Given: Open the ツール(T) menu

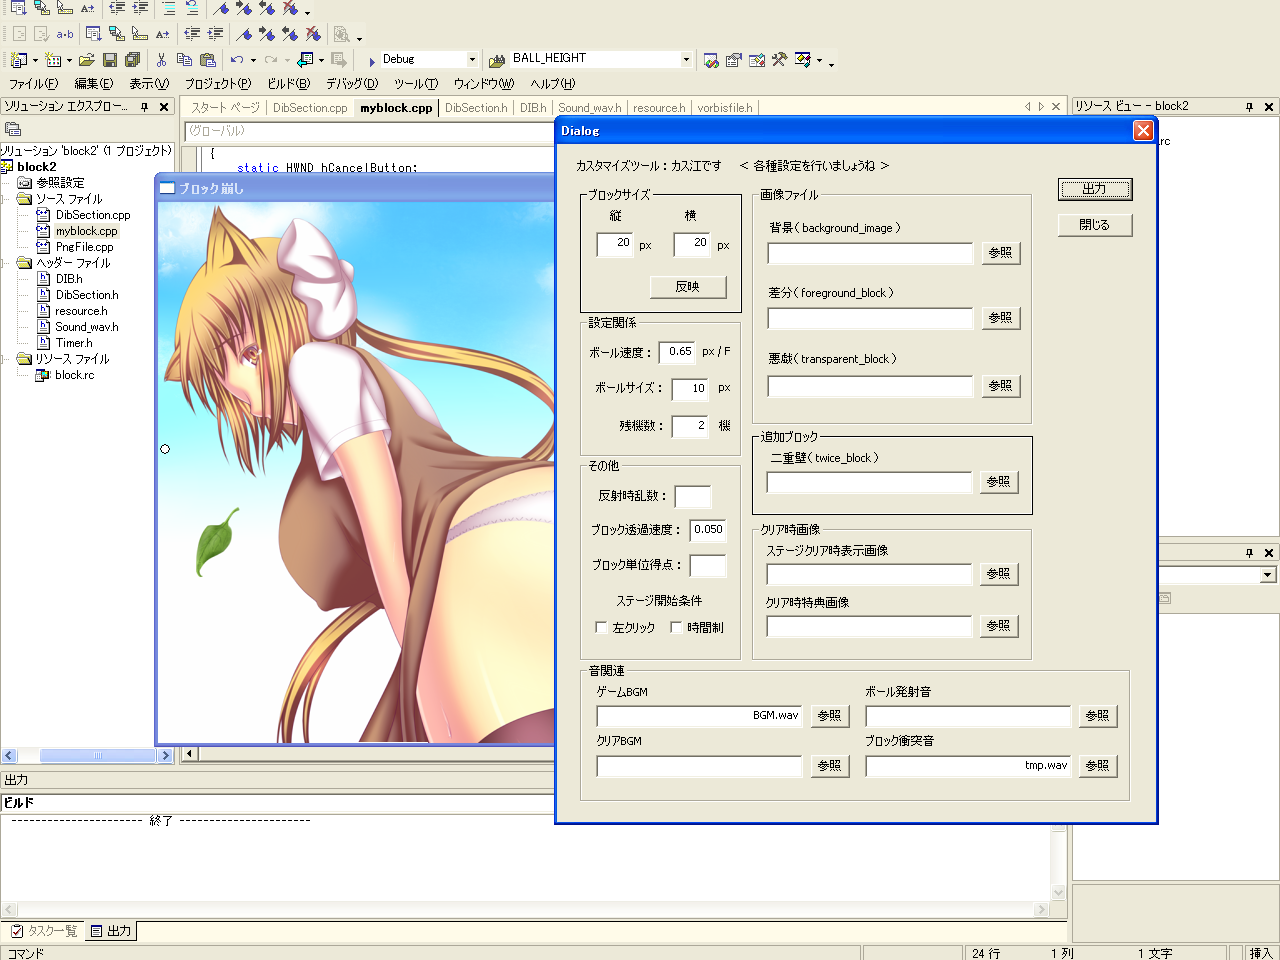Looking at the screenshot, I should point(416,84).
